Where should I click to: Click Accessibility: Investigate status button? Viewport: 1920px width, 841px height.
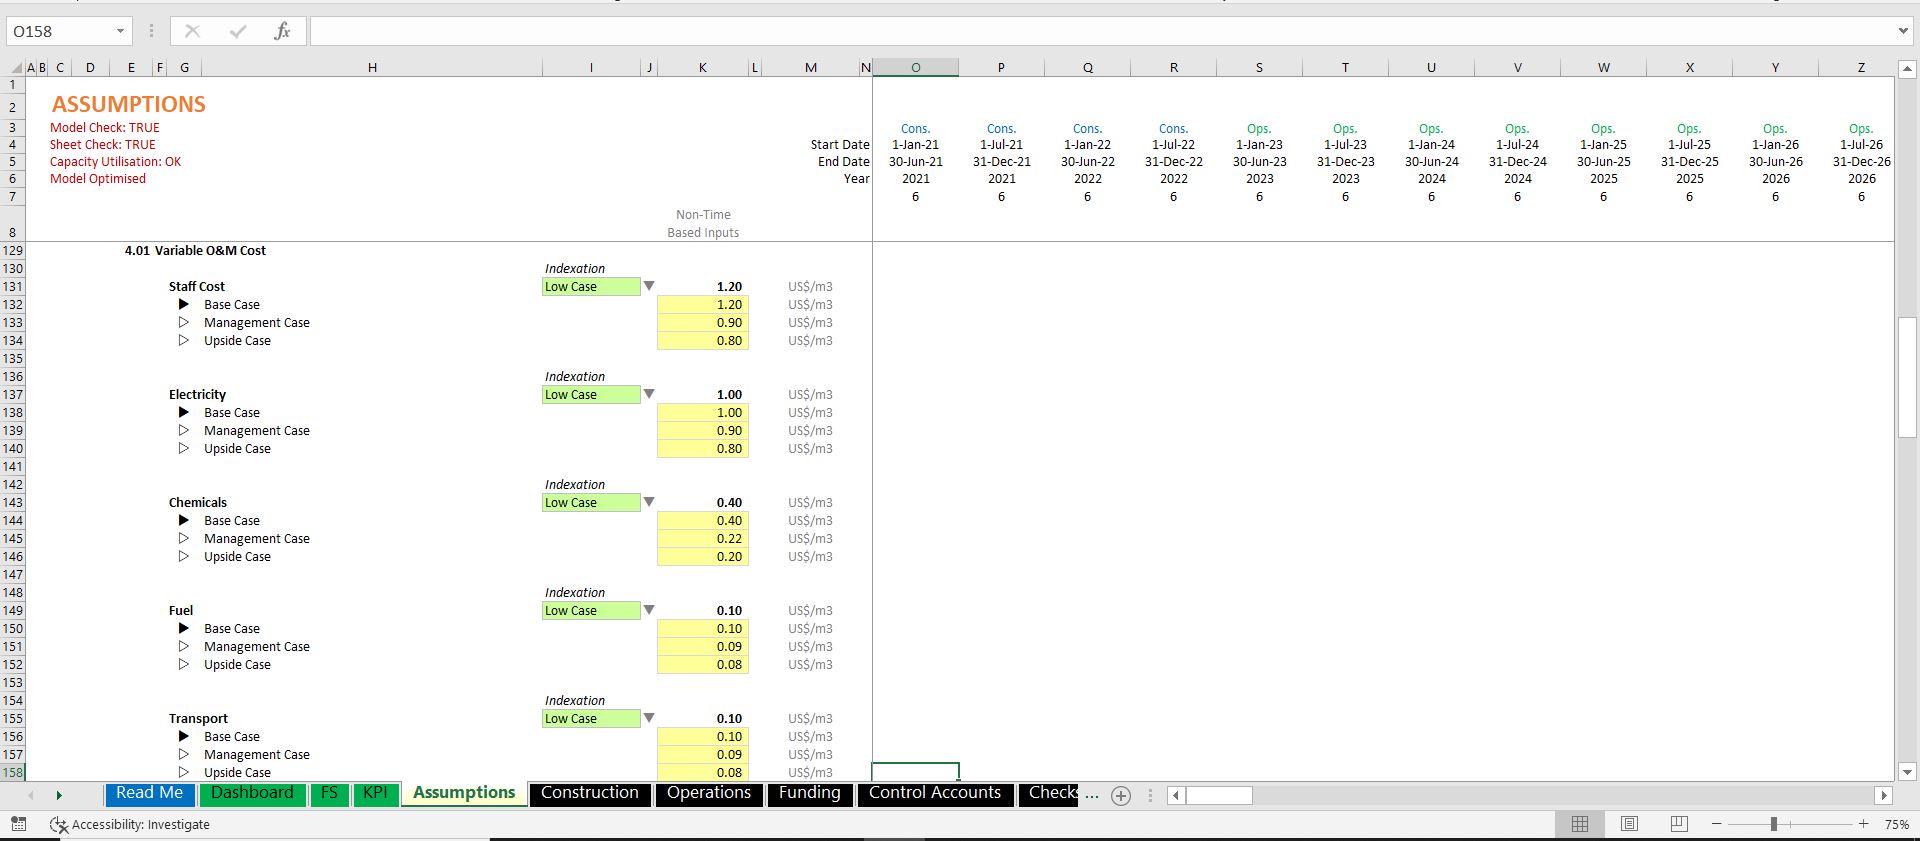pos(130,824)
